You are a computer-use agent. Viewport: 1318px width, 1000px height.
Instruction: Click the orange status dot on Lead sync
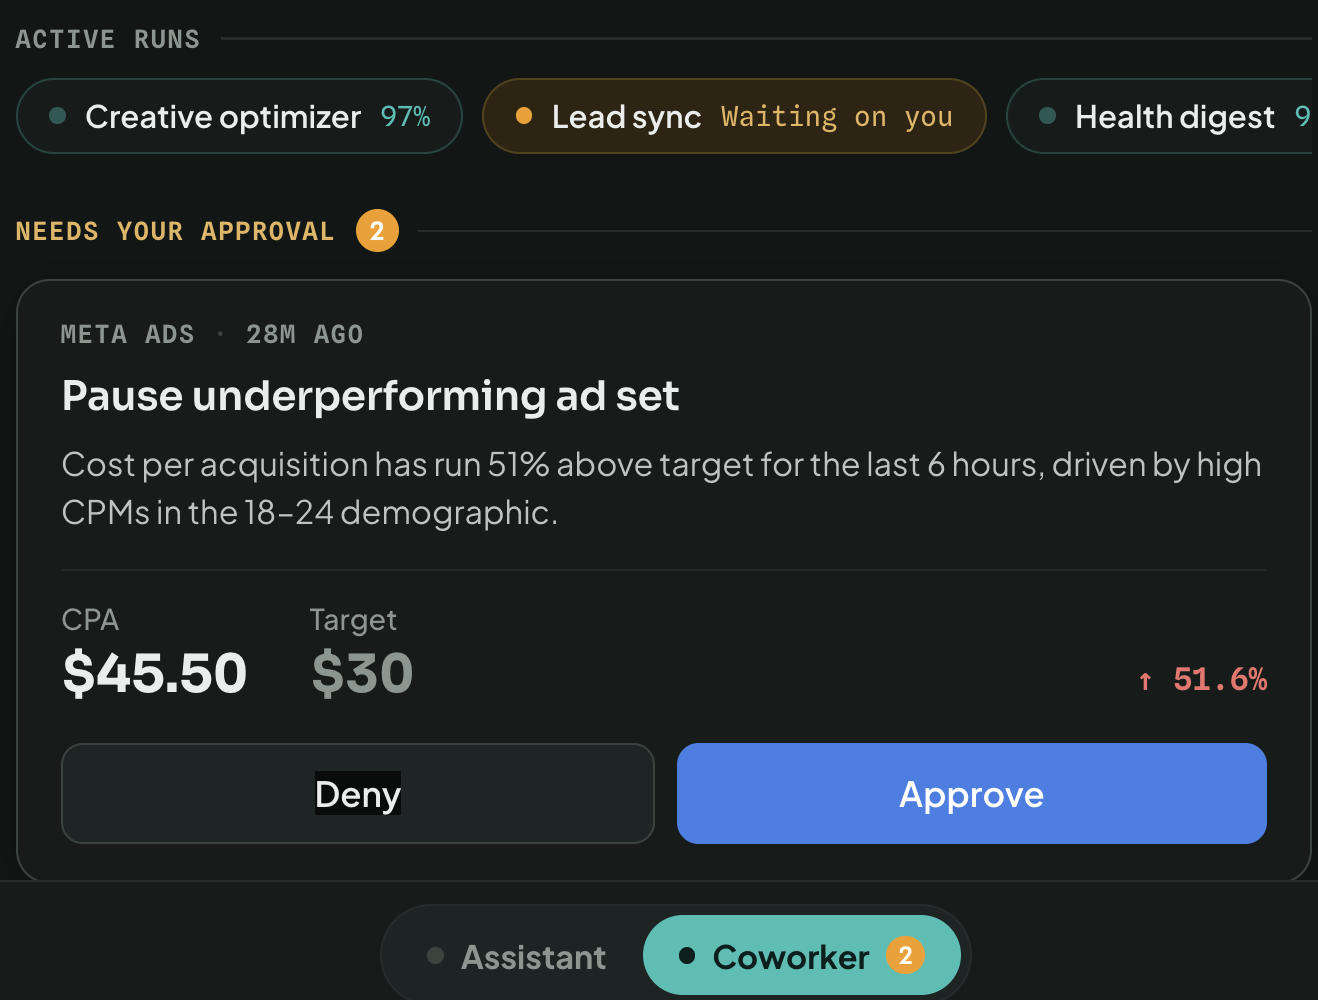524,116
